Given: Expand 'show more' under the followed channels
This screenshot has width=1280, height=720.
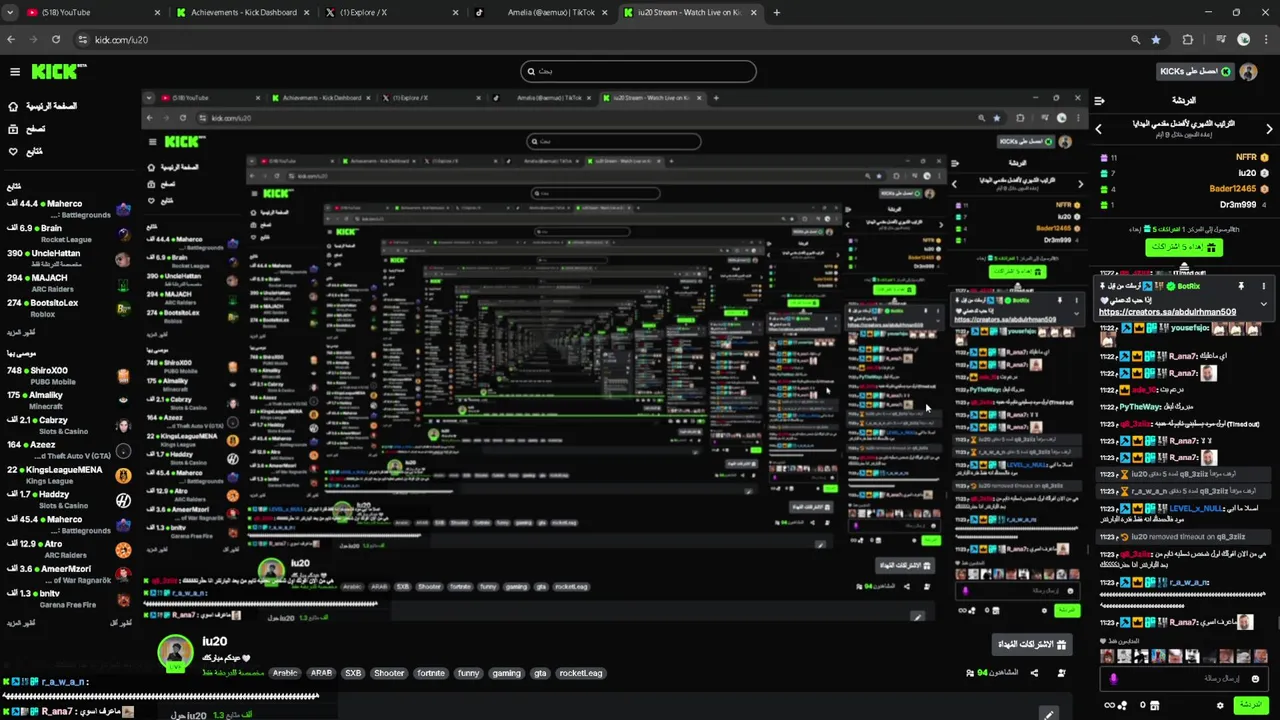Looking at the screenshot, I should [x=21, y=331].
